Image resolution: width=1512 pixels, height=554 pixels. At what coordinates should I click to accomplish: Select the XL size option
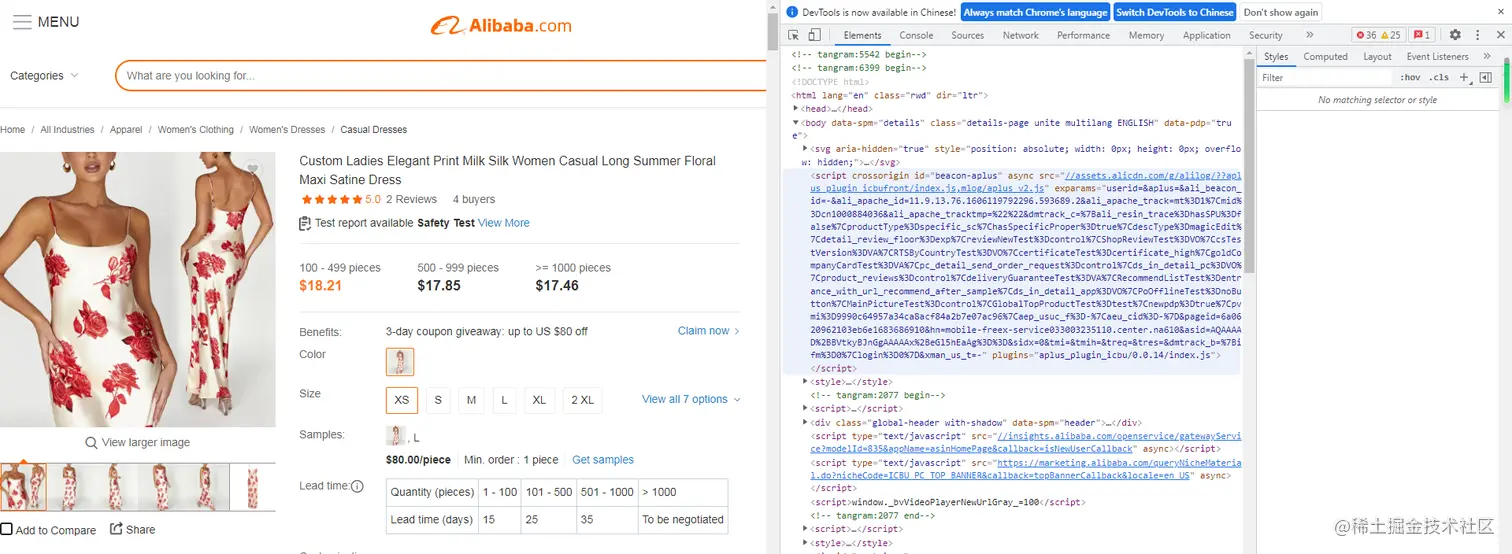(539, 400)
